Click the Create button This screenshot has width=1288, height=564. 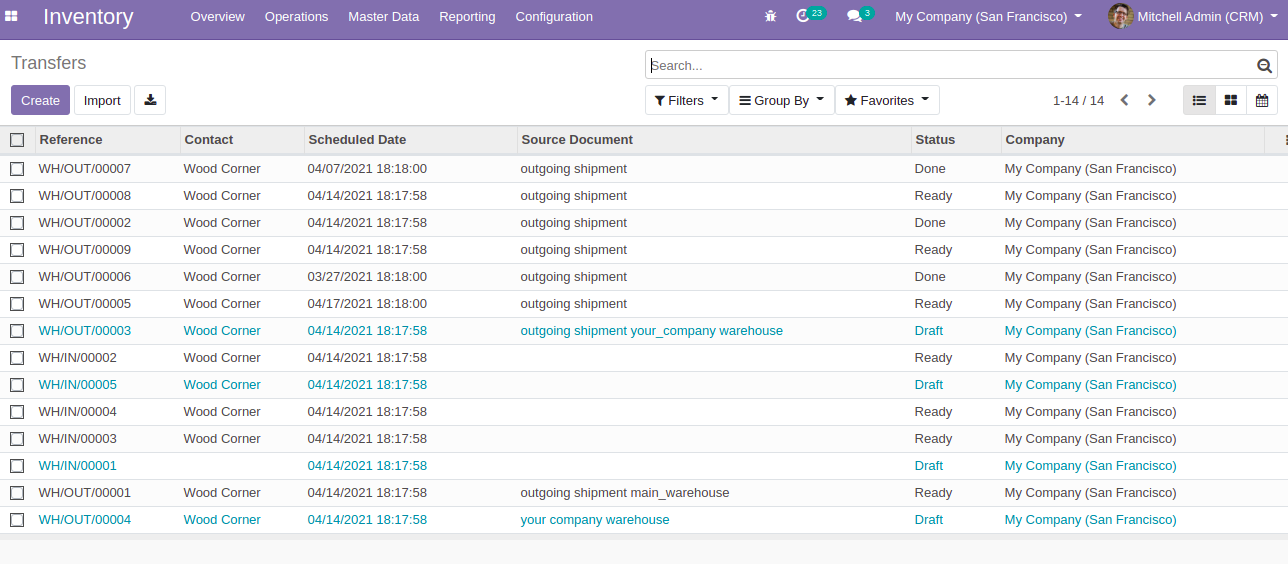click(41, 100)
